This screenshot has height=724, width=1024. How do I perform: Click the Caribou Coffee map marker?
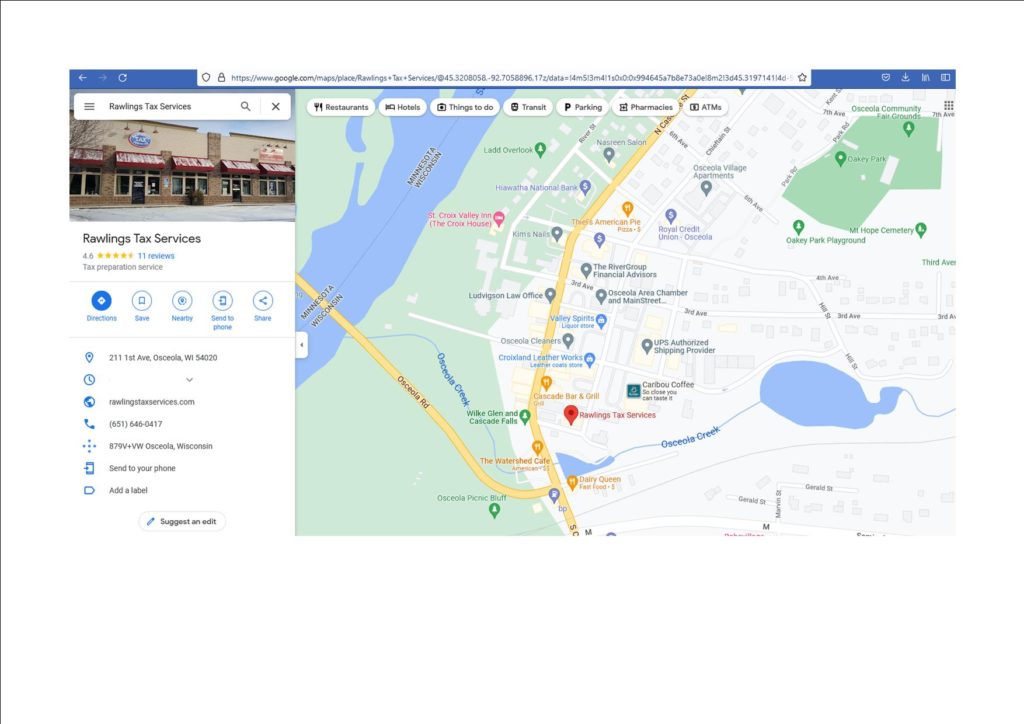click(633, 391)
